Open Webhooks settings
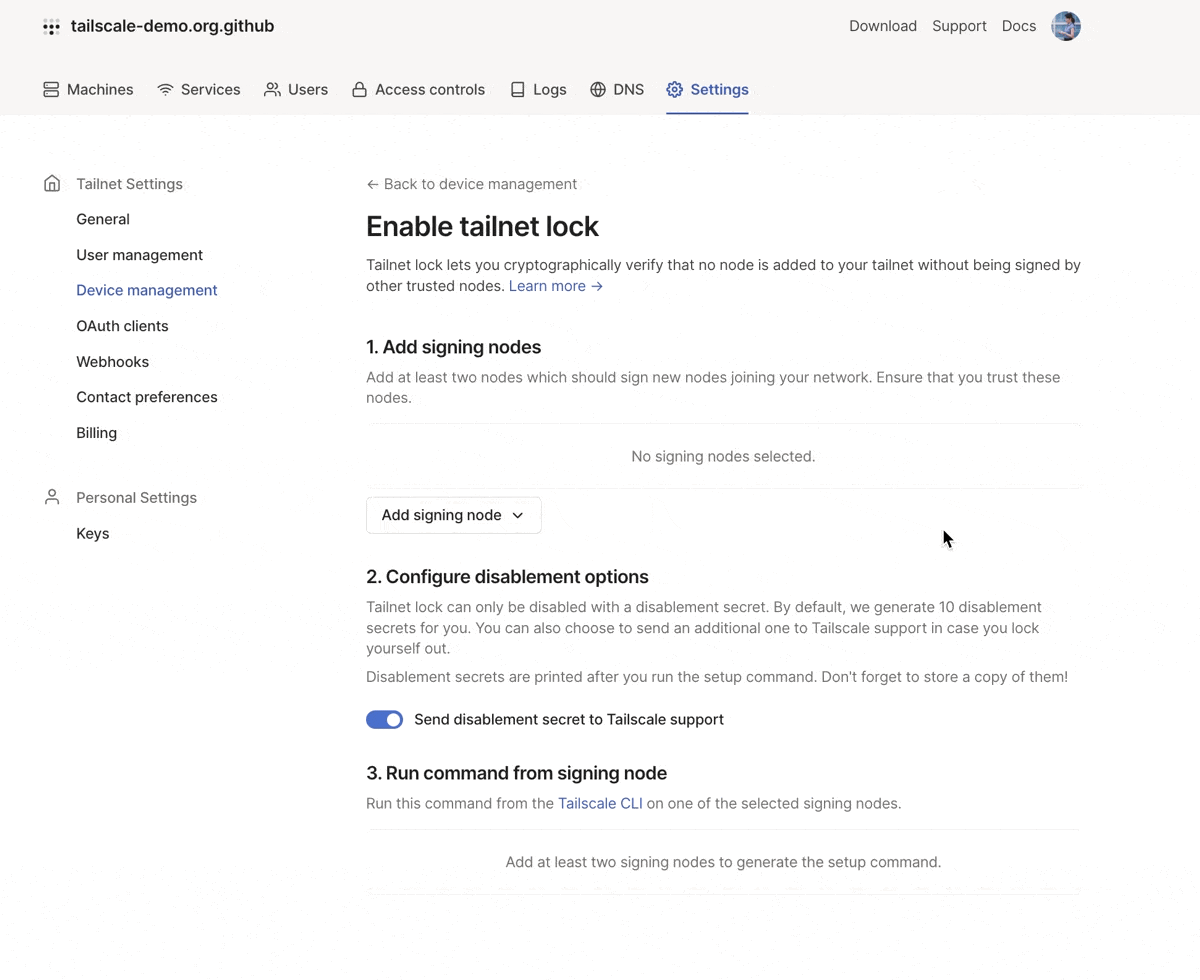1200x980 pixels. tap(112, 362)
